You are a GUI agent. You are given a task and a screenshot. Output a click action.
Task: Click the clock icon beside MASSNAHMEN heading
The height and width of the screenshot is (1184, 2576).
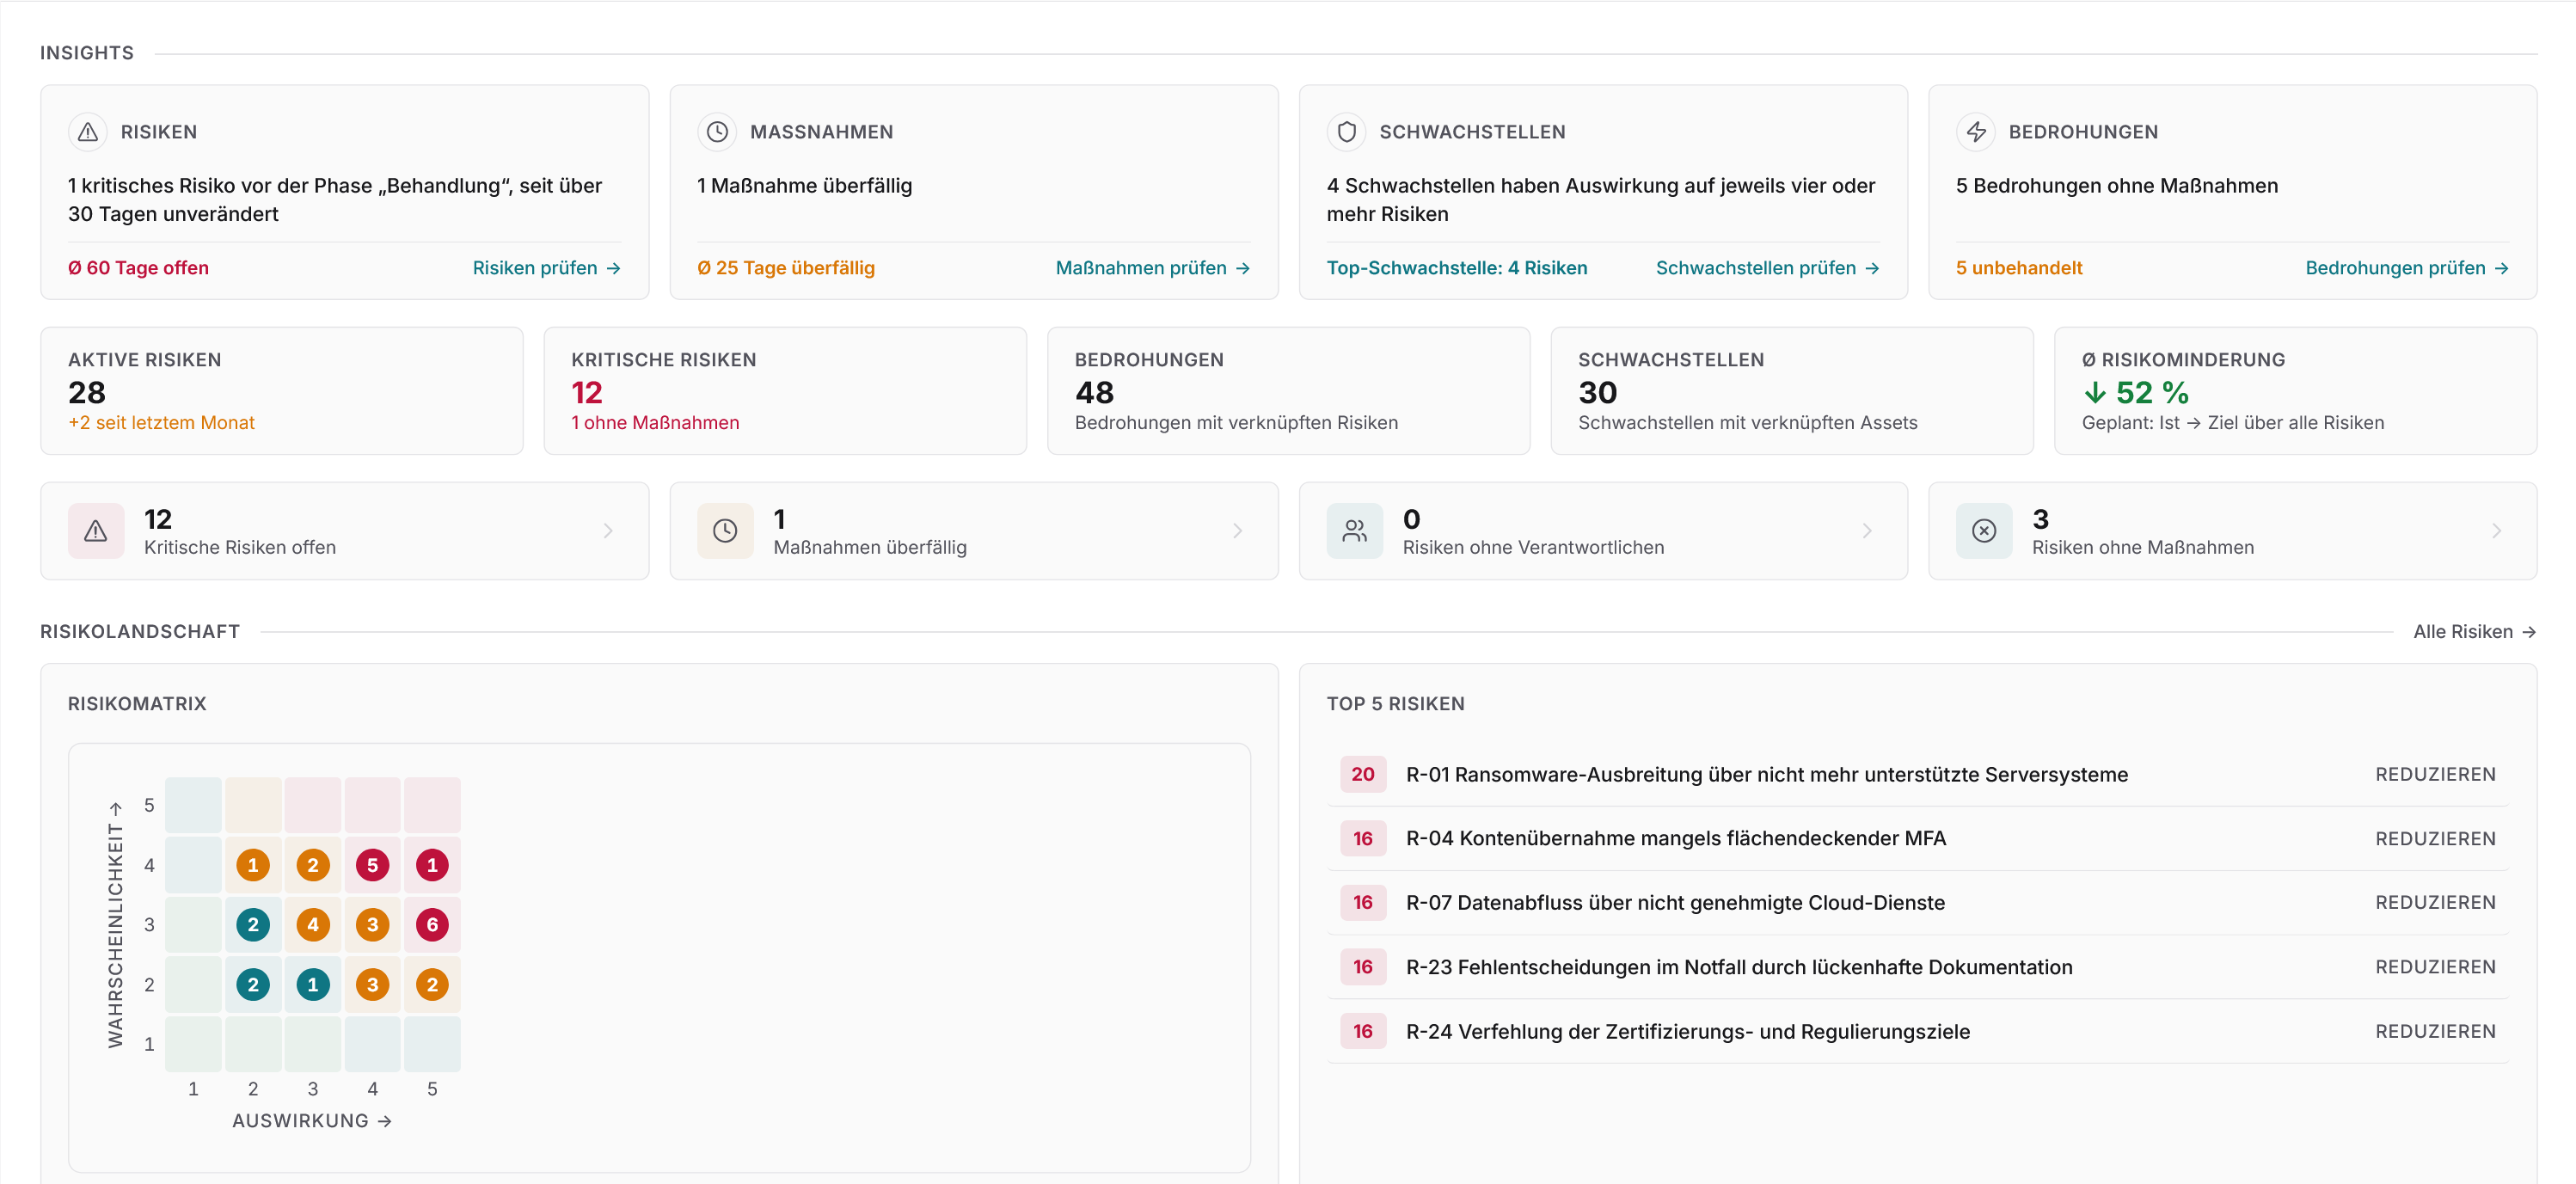pos(717,132)
